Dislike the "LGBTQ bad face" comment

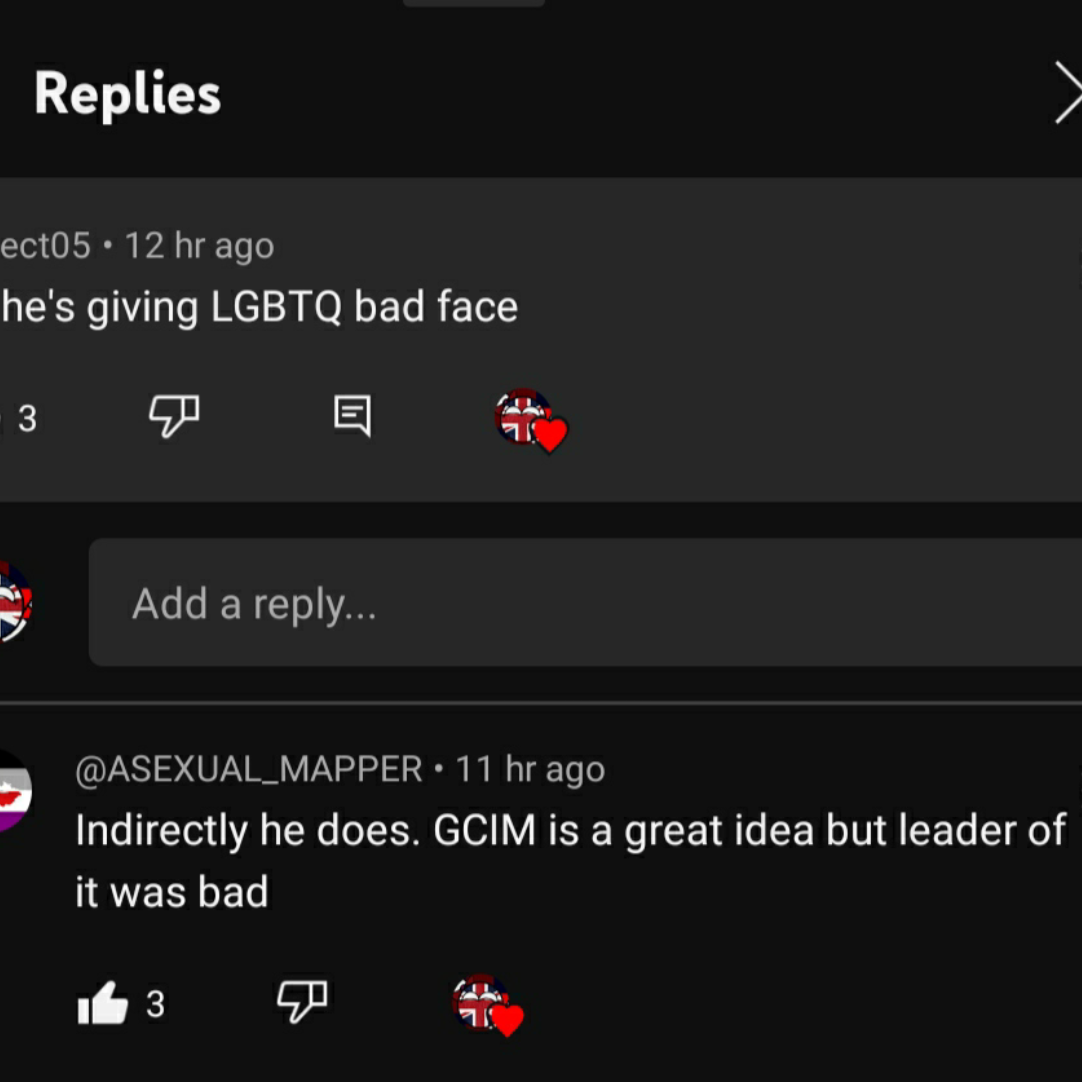tap(174, 415)
